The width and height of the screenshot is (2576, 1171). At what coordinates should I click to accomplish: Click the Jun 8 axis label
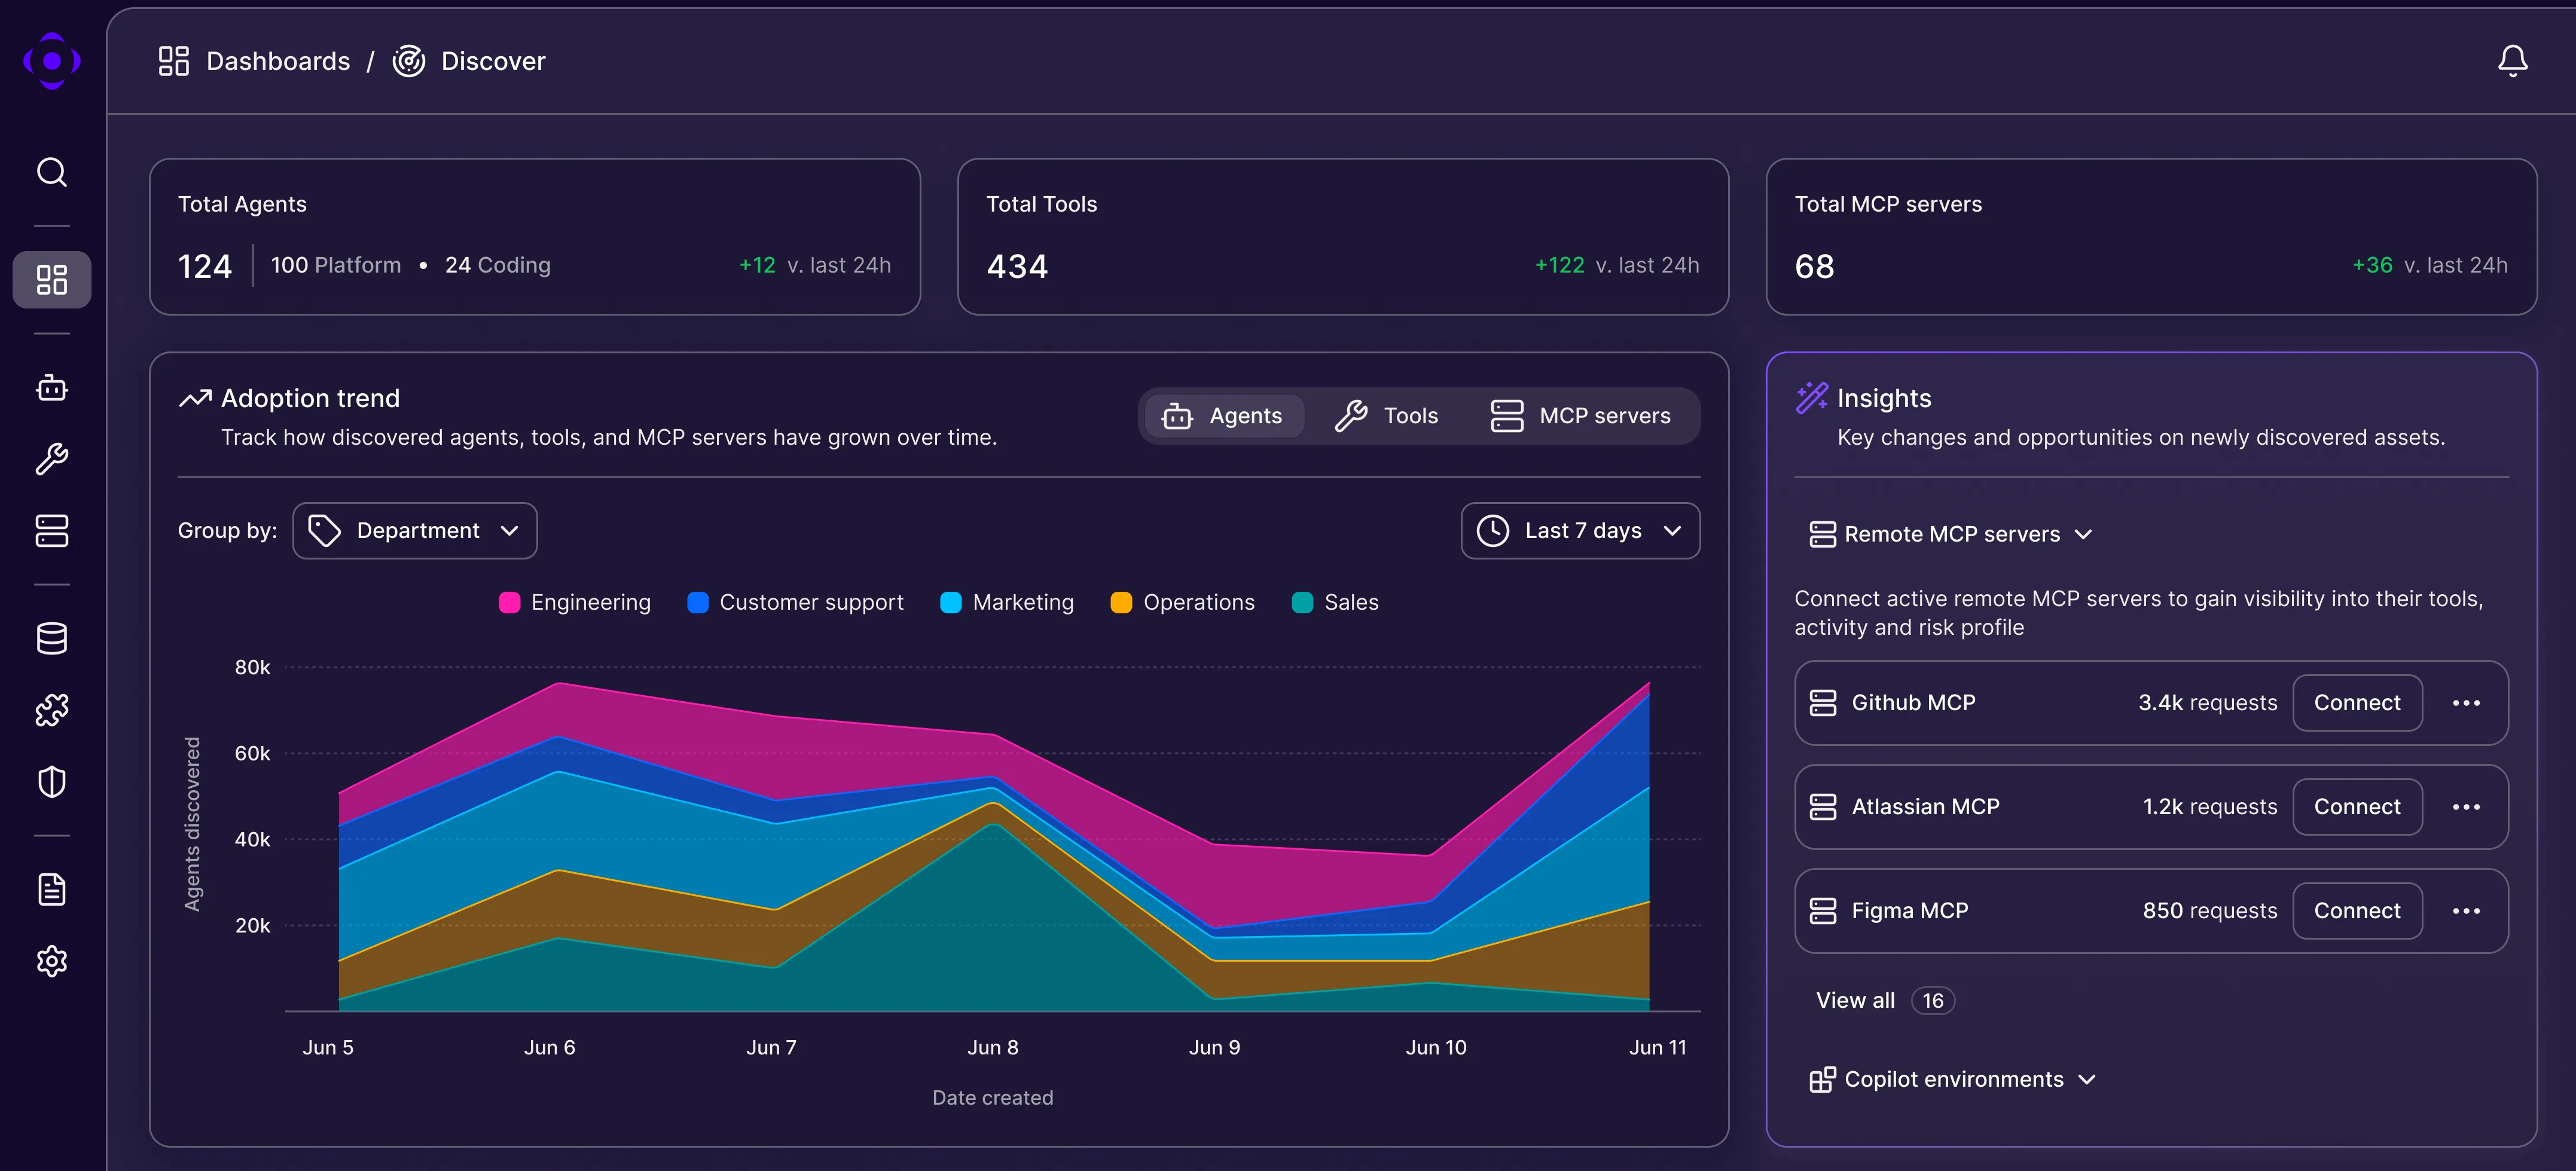(993, 1048)
